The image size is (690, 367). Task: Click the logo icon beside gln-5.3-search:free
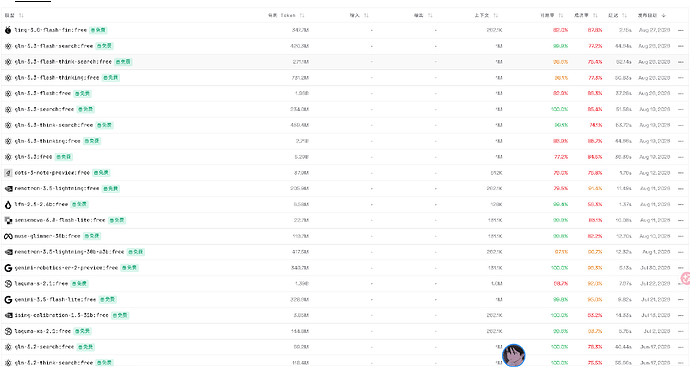8,109
